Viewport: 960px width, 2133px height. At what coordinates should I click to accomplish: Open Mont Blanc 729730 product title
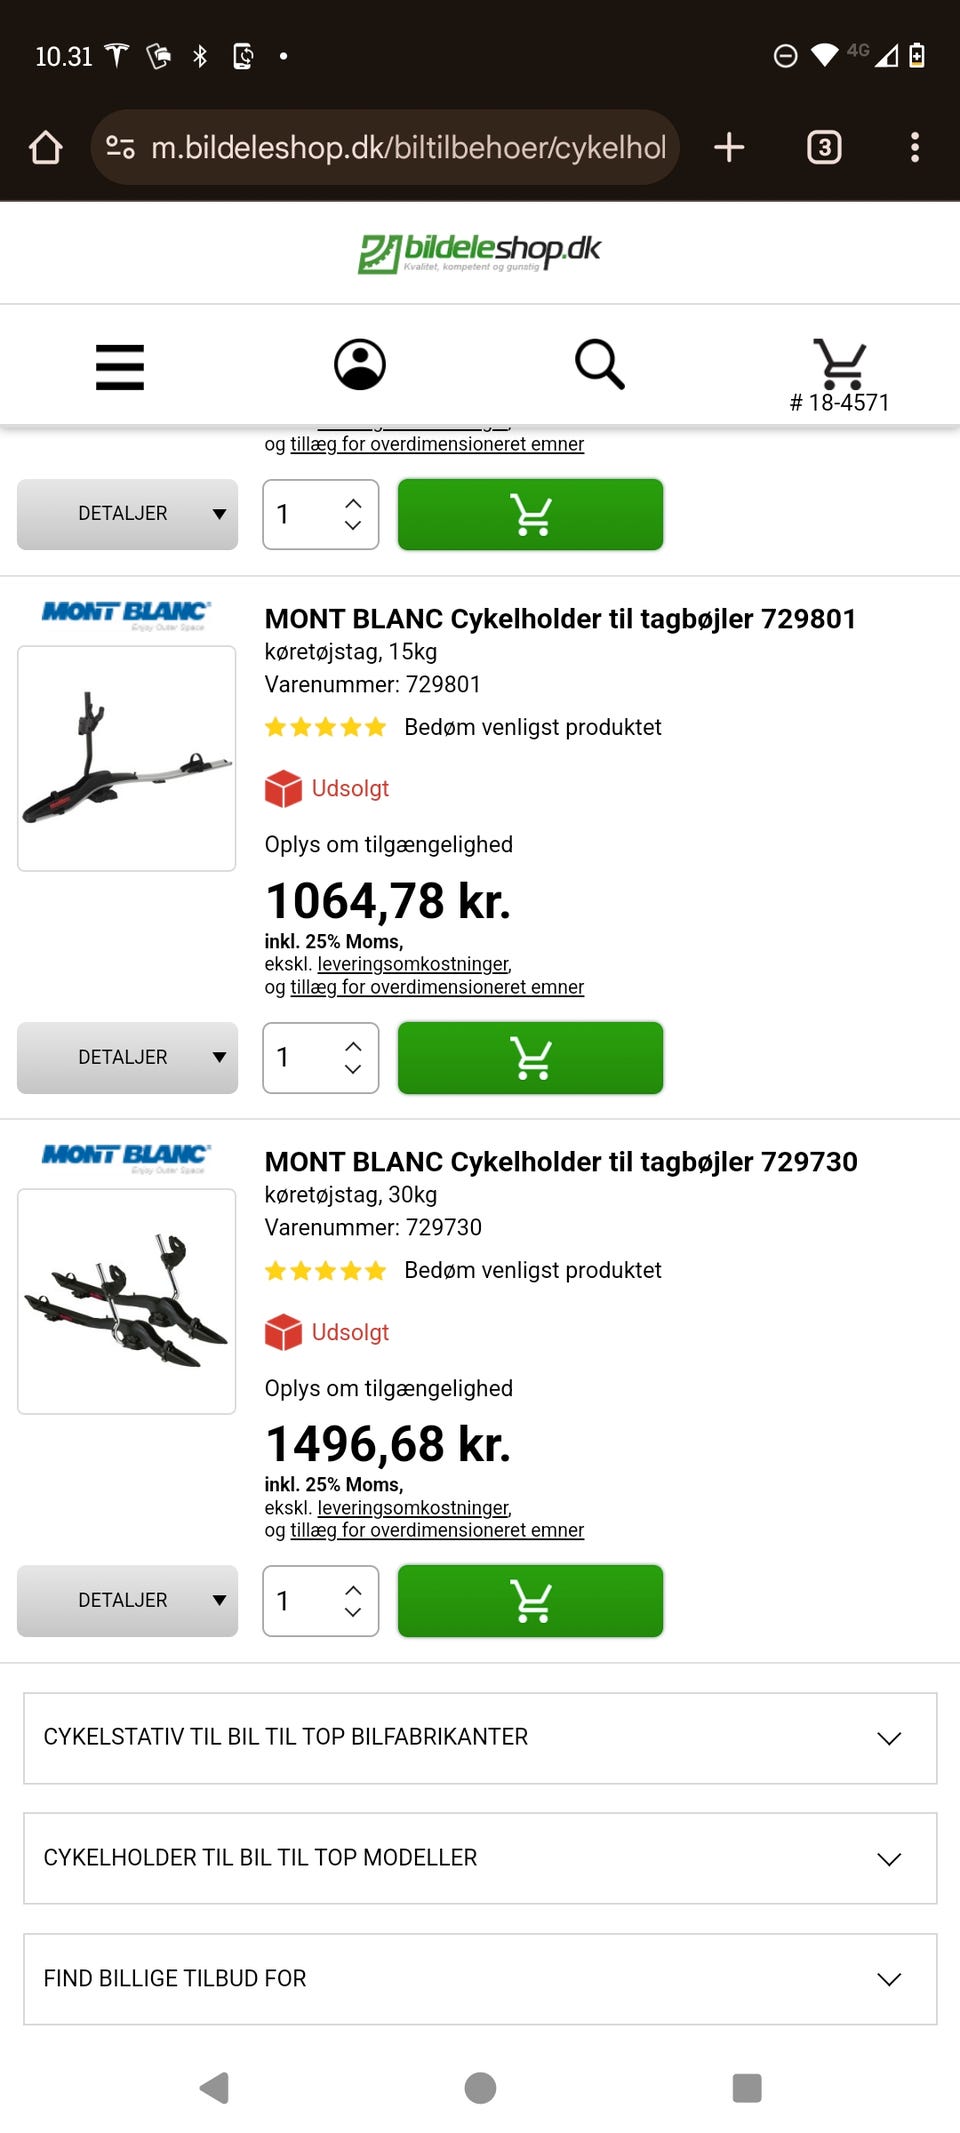560,1162
